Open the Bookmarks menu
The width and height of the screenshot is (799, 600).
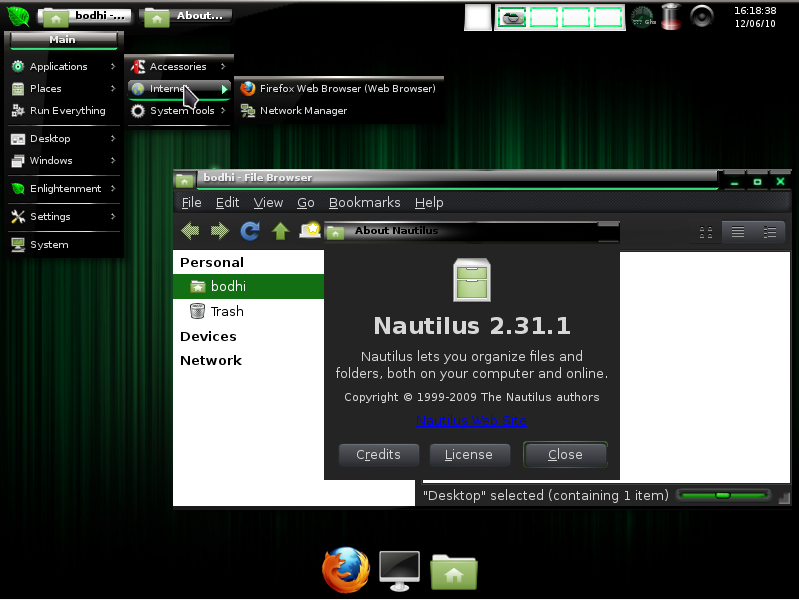[364, 202]
